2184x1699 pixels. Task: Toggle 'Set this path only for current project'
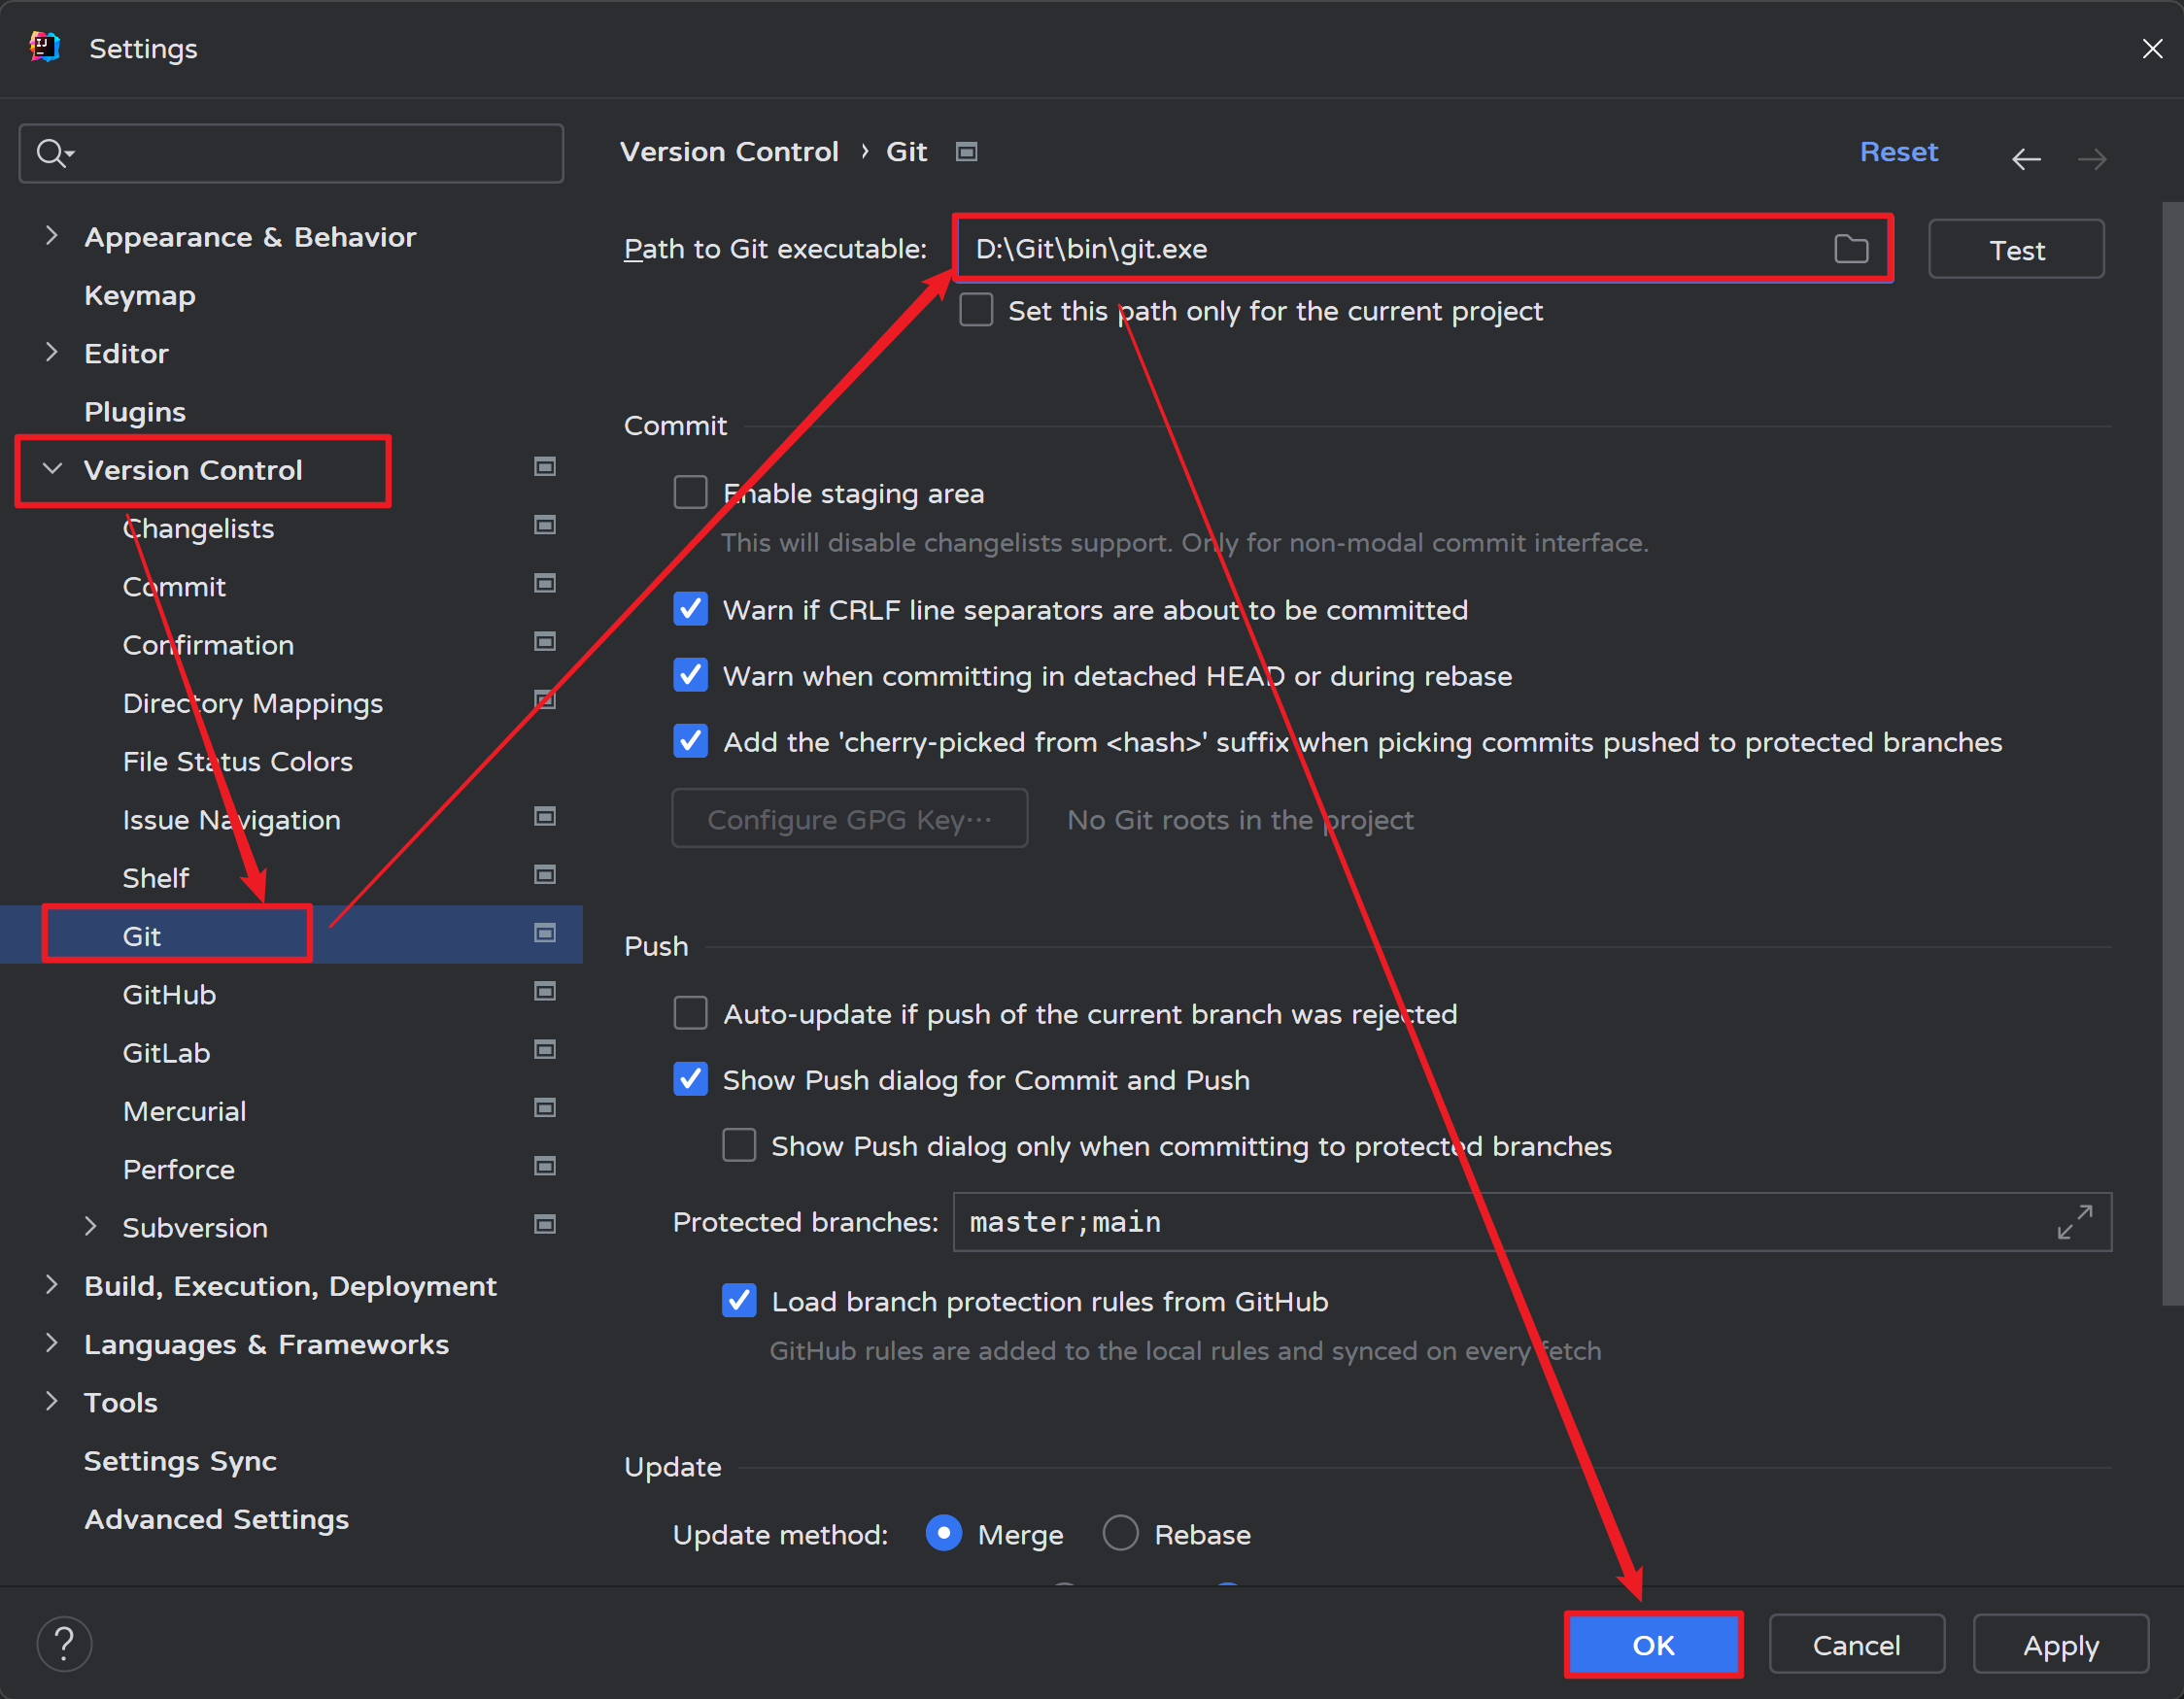point(976,310)
